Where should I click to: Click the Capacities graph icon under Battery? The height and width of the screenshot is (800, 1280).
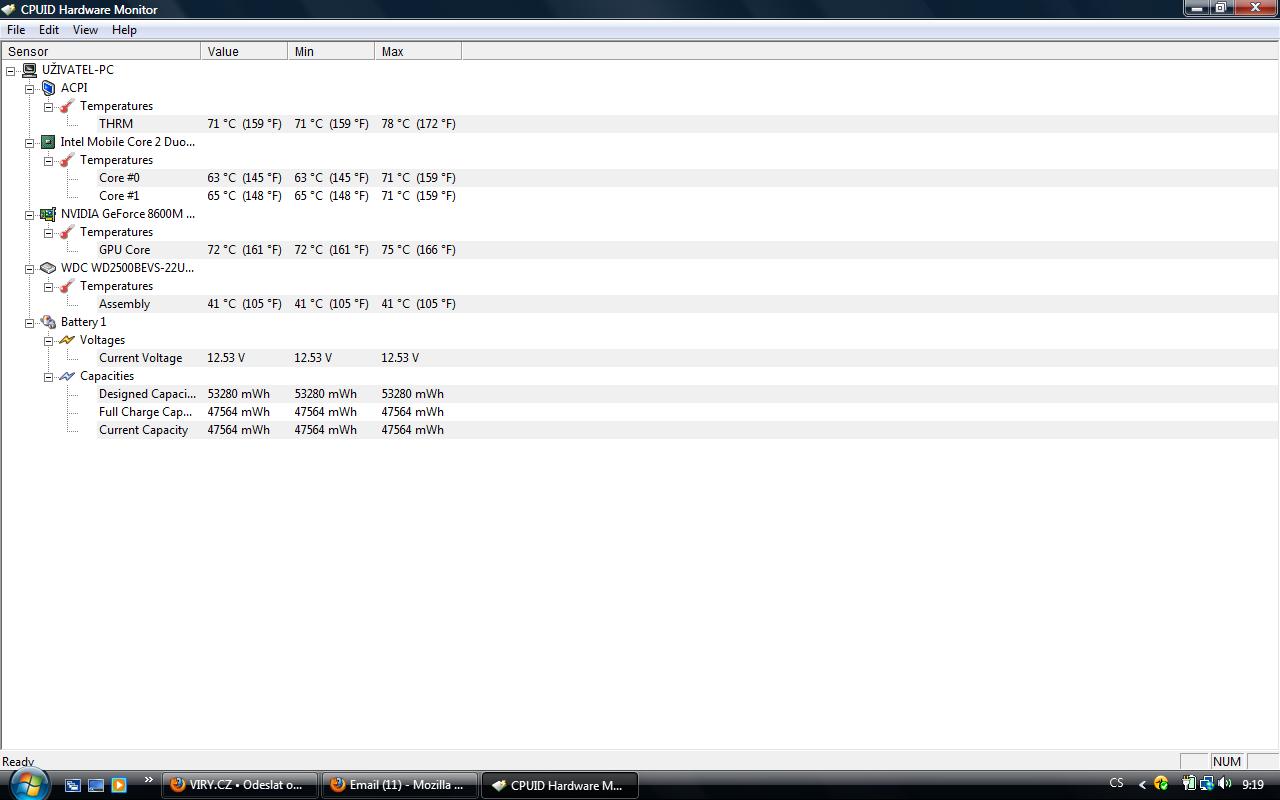click(x=67, y=376)
